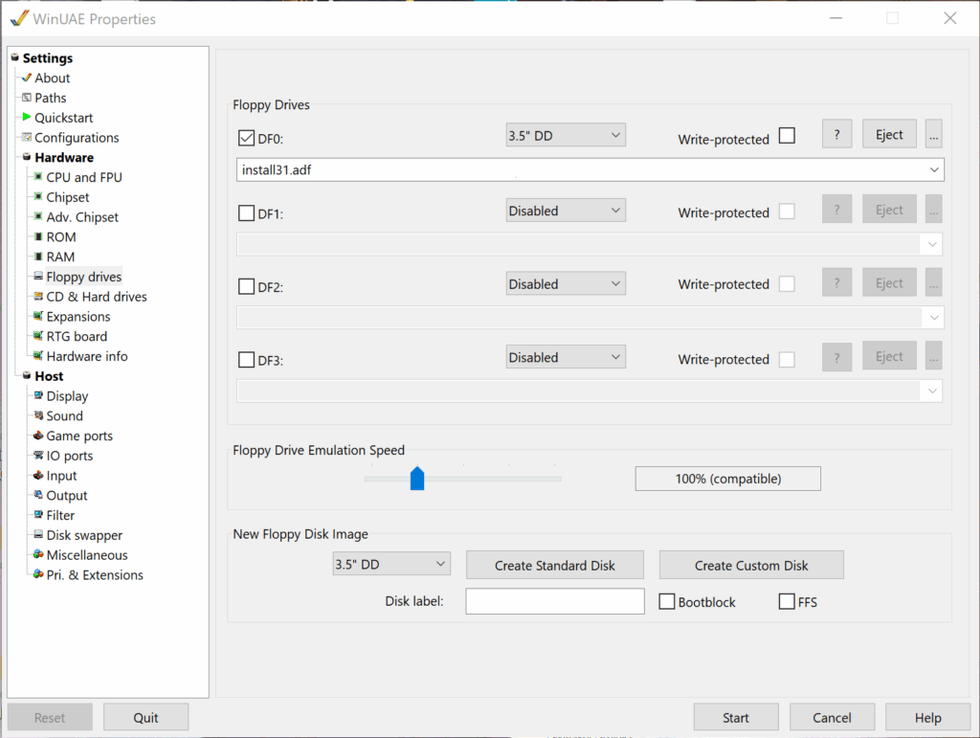The image size is (980, 738).
Task: Click the ROM chip icon
Action: tap(38, 237)
